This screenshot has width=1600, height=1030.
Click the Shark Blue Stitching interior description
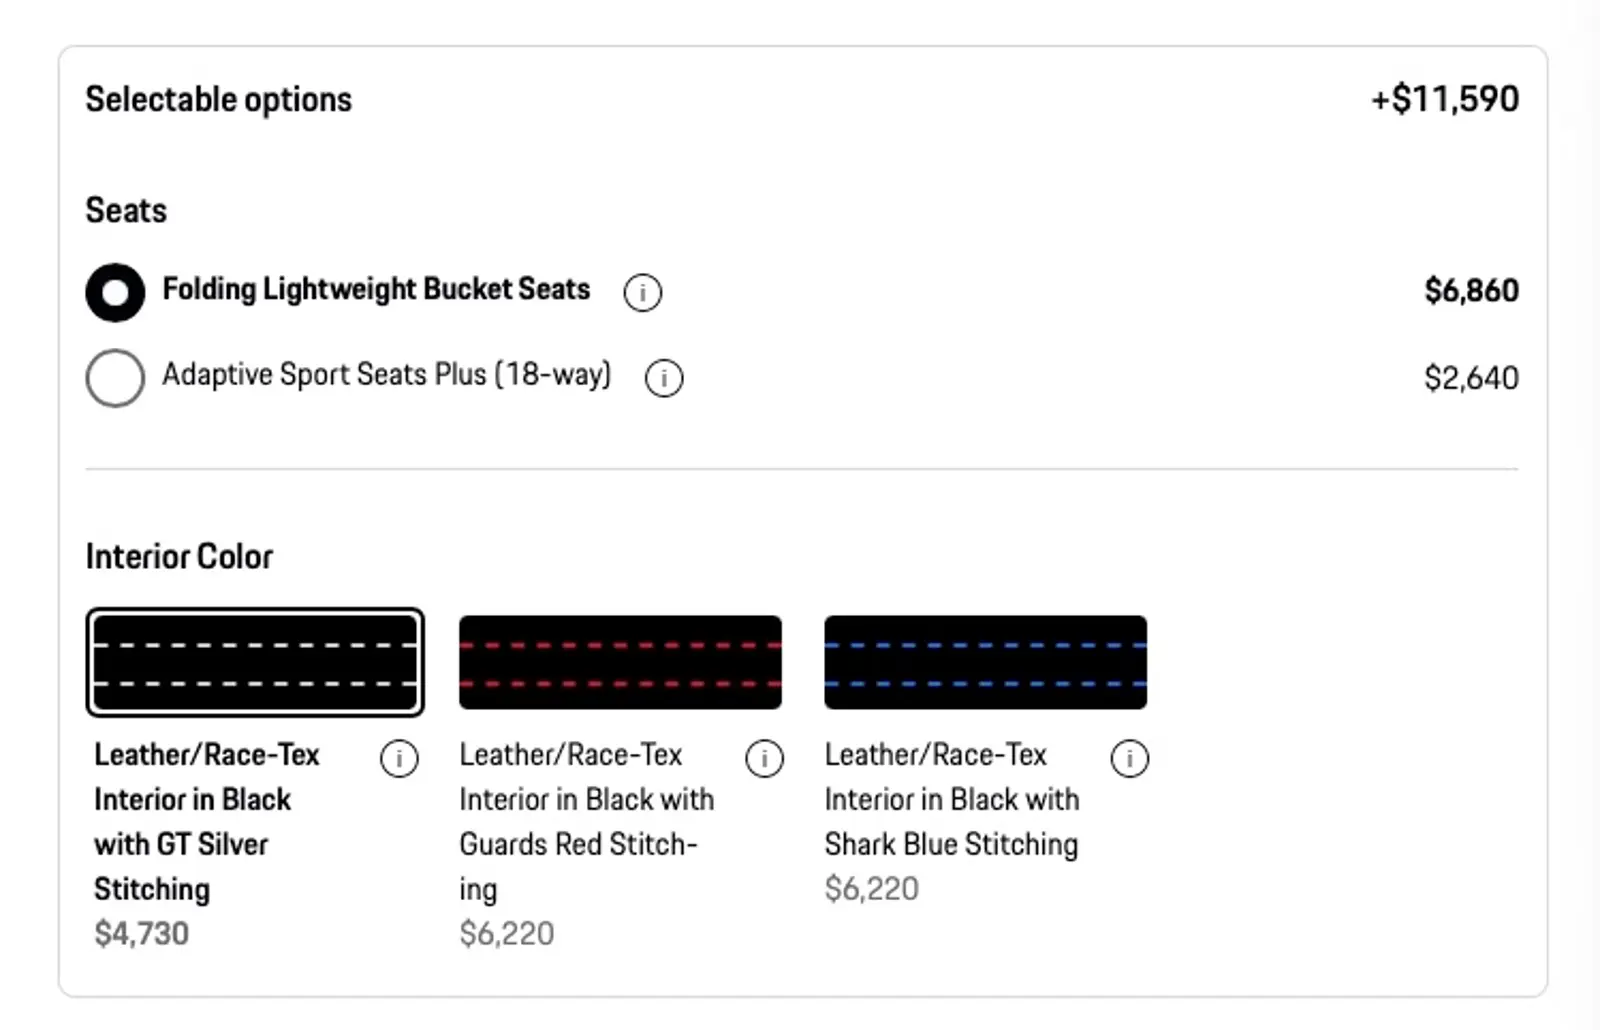coord(951,799)
